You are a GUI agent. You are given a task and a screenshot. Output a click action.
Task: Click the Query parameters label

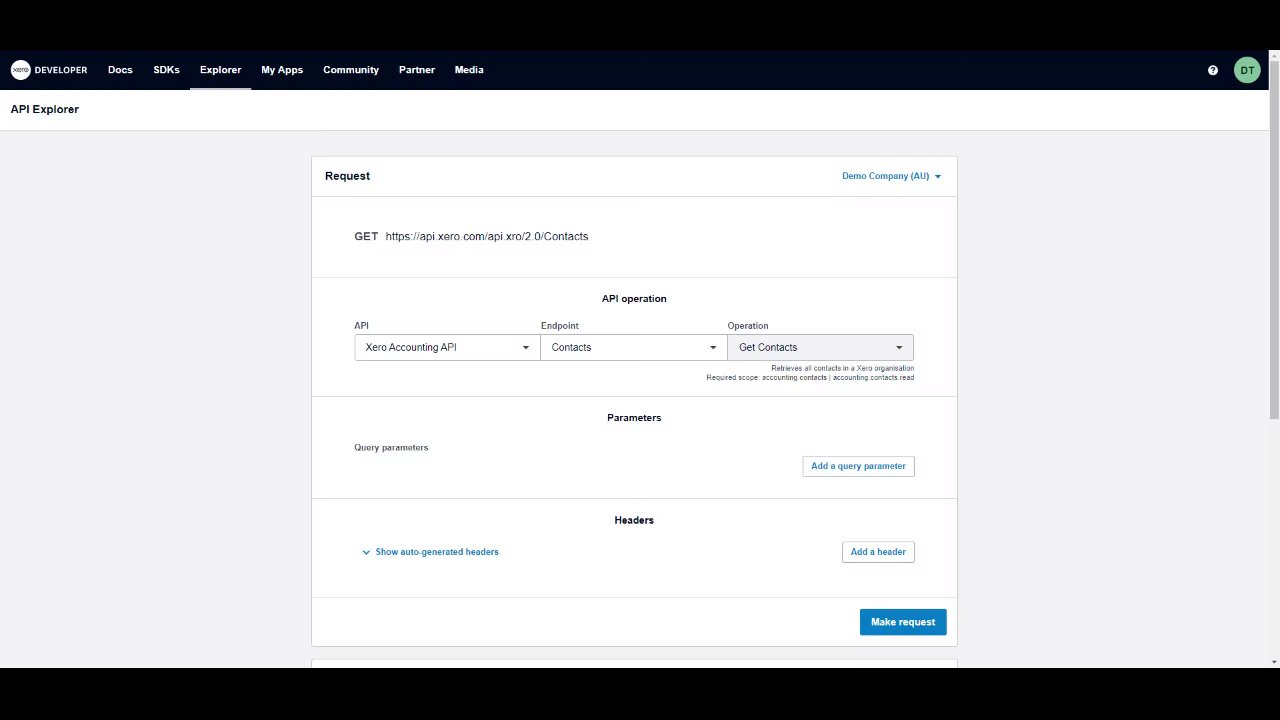(x=391, y=447)
